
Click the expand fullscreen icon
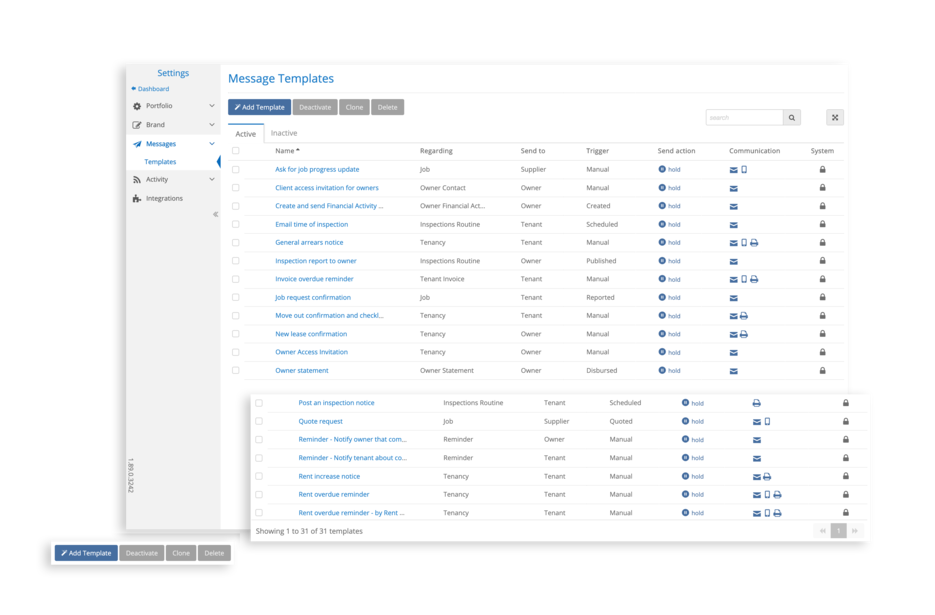[x=835, y=118]
